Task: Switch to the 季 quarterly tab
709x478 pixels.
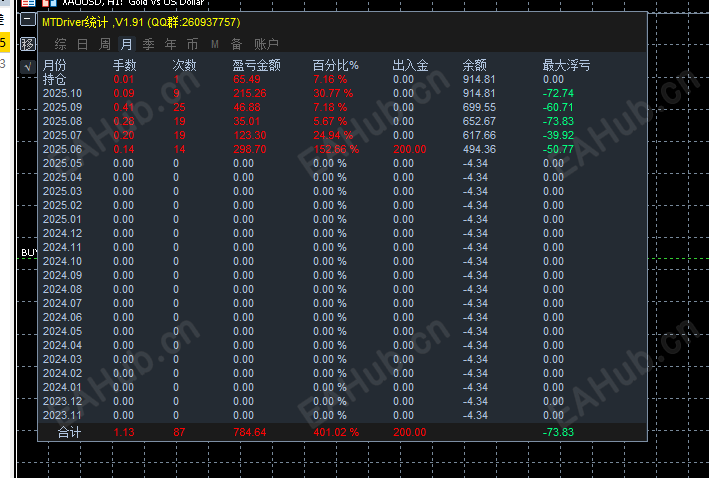Action: coord(148,44)
